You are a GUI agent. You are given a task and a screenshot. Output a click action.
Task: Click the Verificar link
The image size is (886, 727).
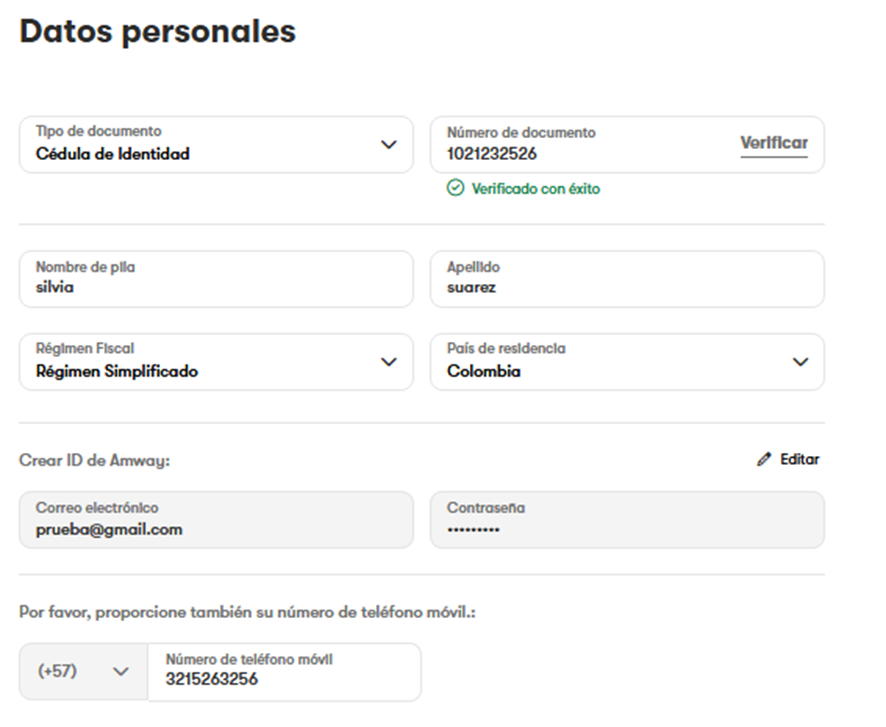tap(774, 143)
